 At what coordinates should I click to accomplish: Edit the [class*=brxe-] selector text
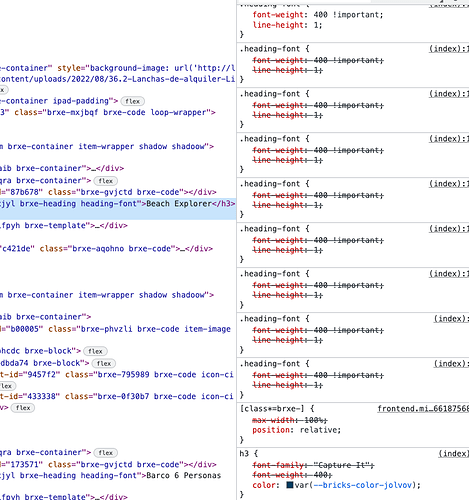pos(272,409)
